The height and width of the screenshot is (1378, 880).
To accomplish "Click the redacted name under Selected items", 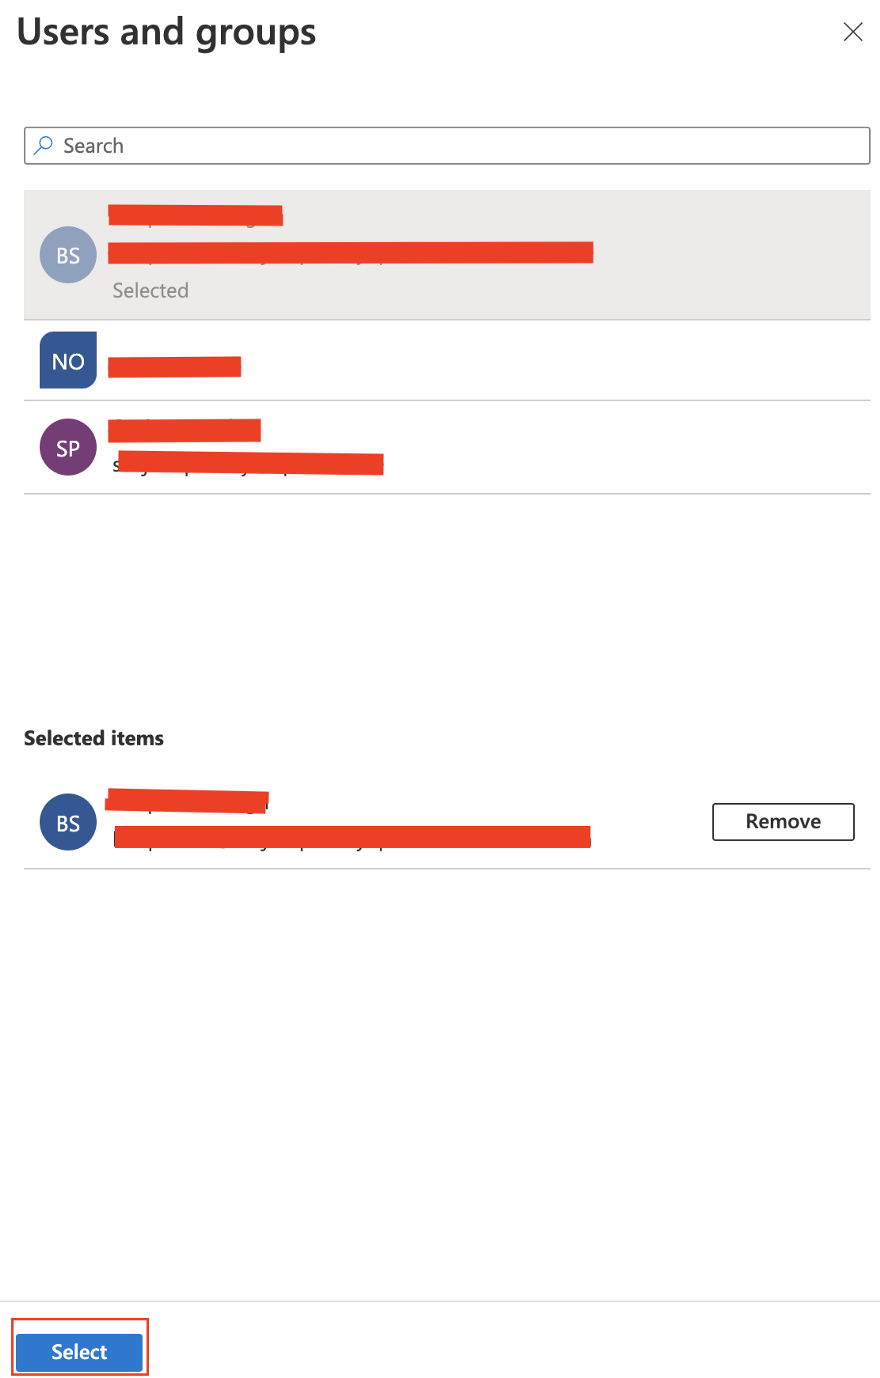I will pyautogui.click(x=187, y=801).
